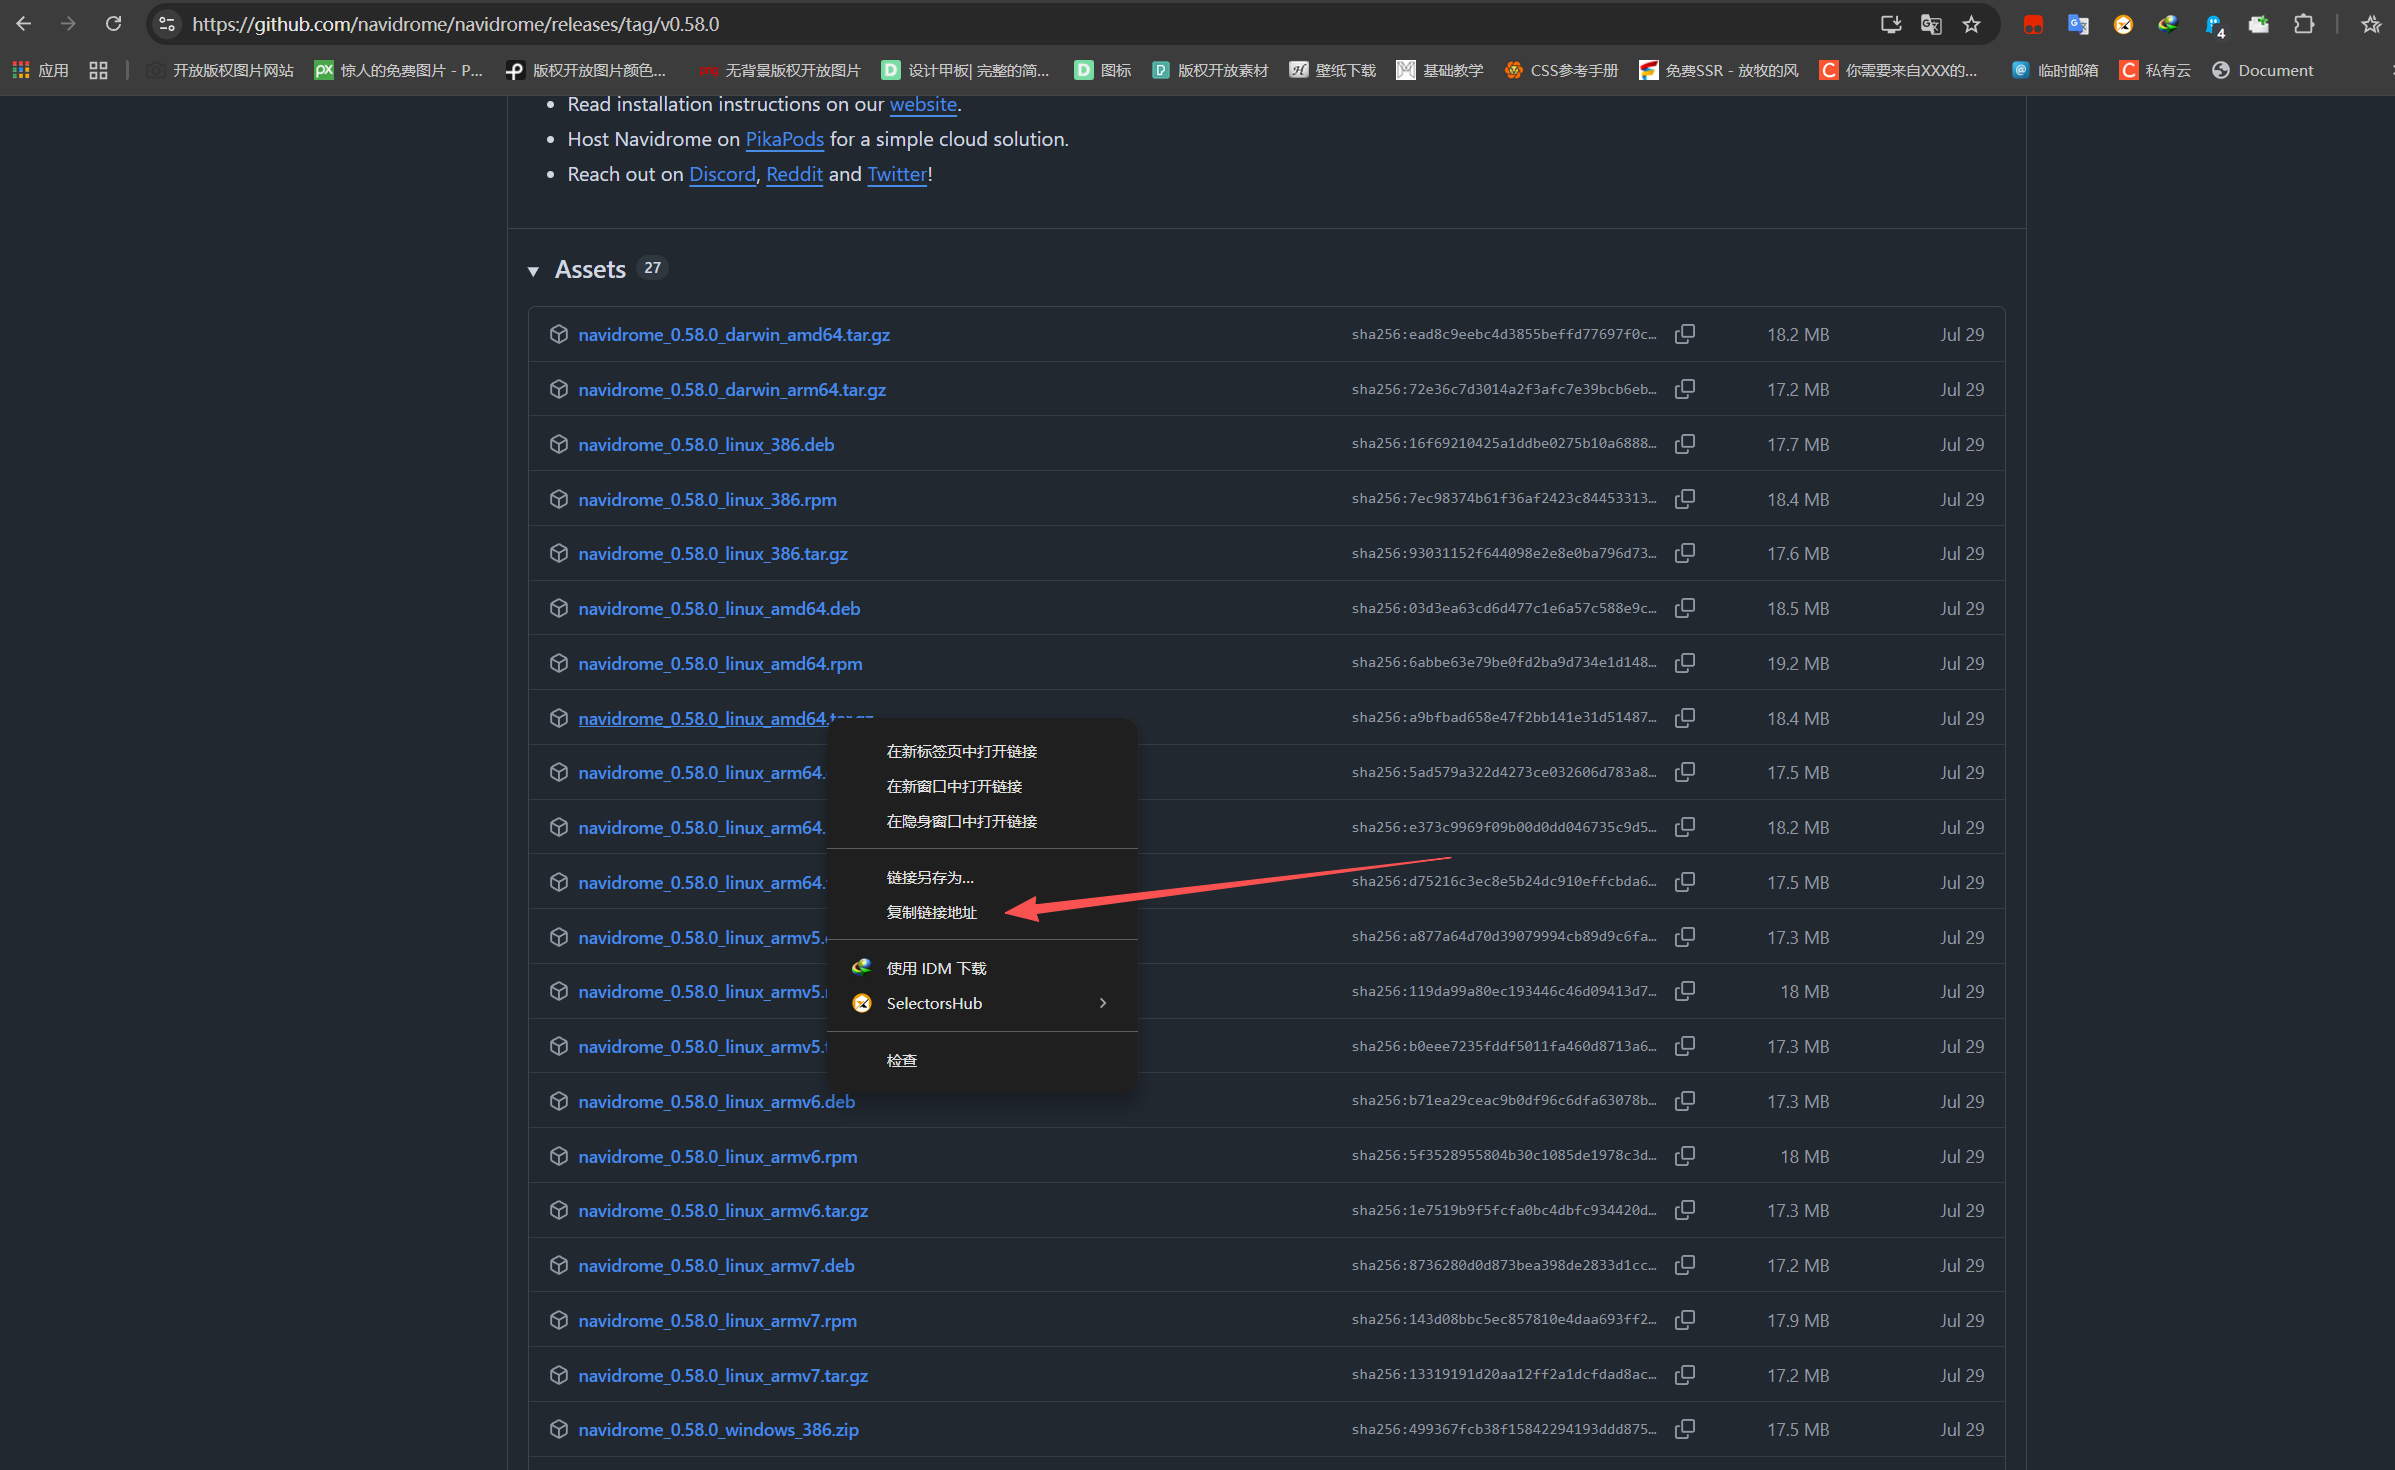Image resolution: width=2395 pixels, height=1470 pixels.
Task: Choose 在新标签页中打开链接 menu entry
Action: (961, 751)
